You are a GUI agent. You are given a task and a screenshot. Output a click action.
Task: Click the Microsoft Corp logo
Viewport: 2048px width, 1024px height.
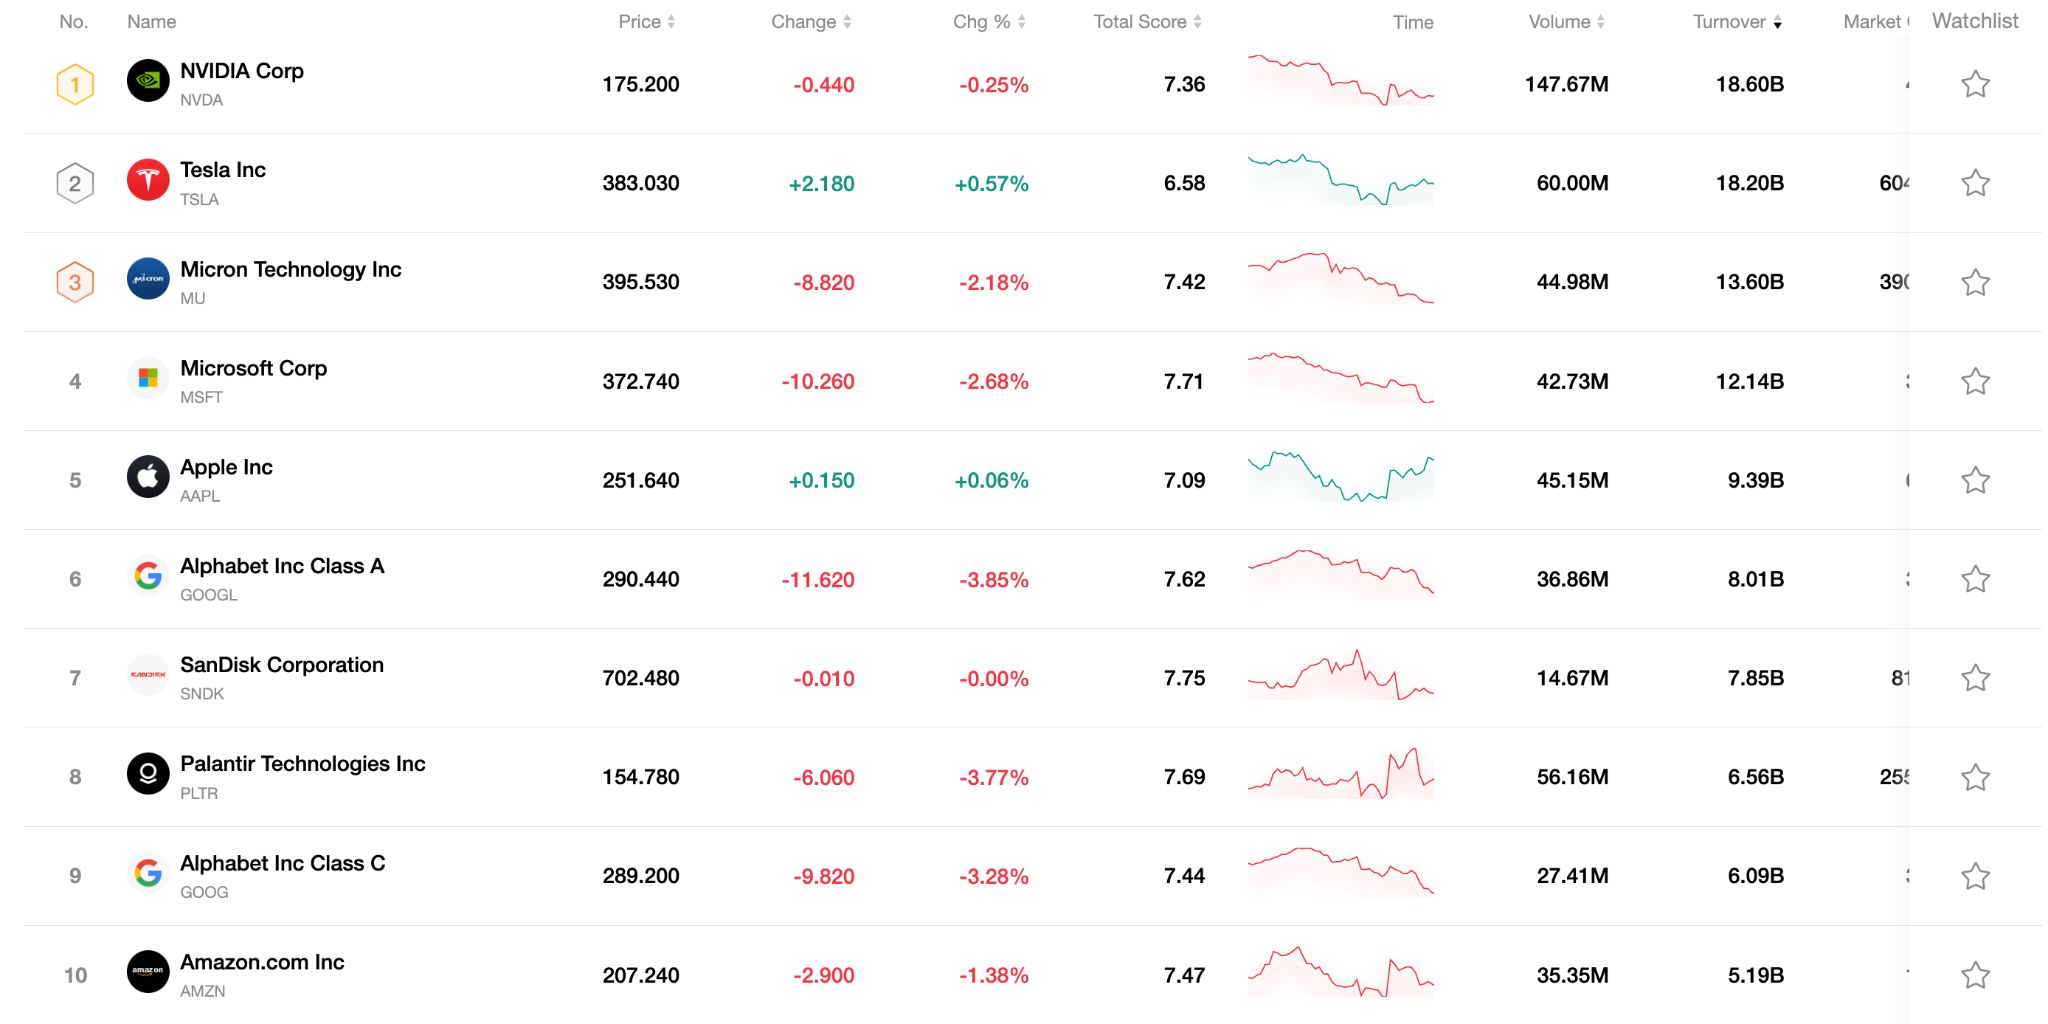(x=148, y=380)
